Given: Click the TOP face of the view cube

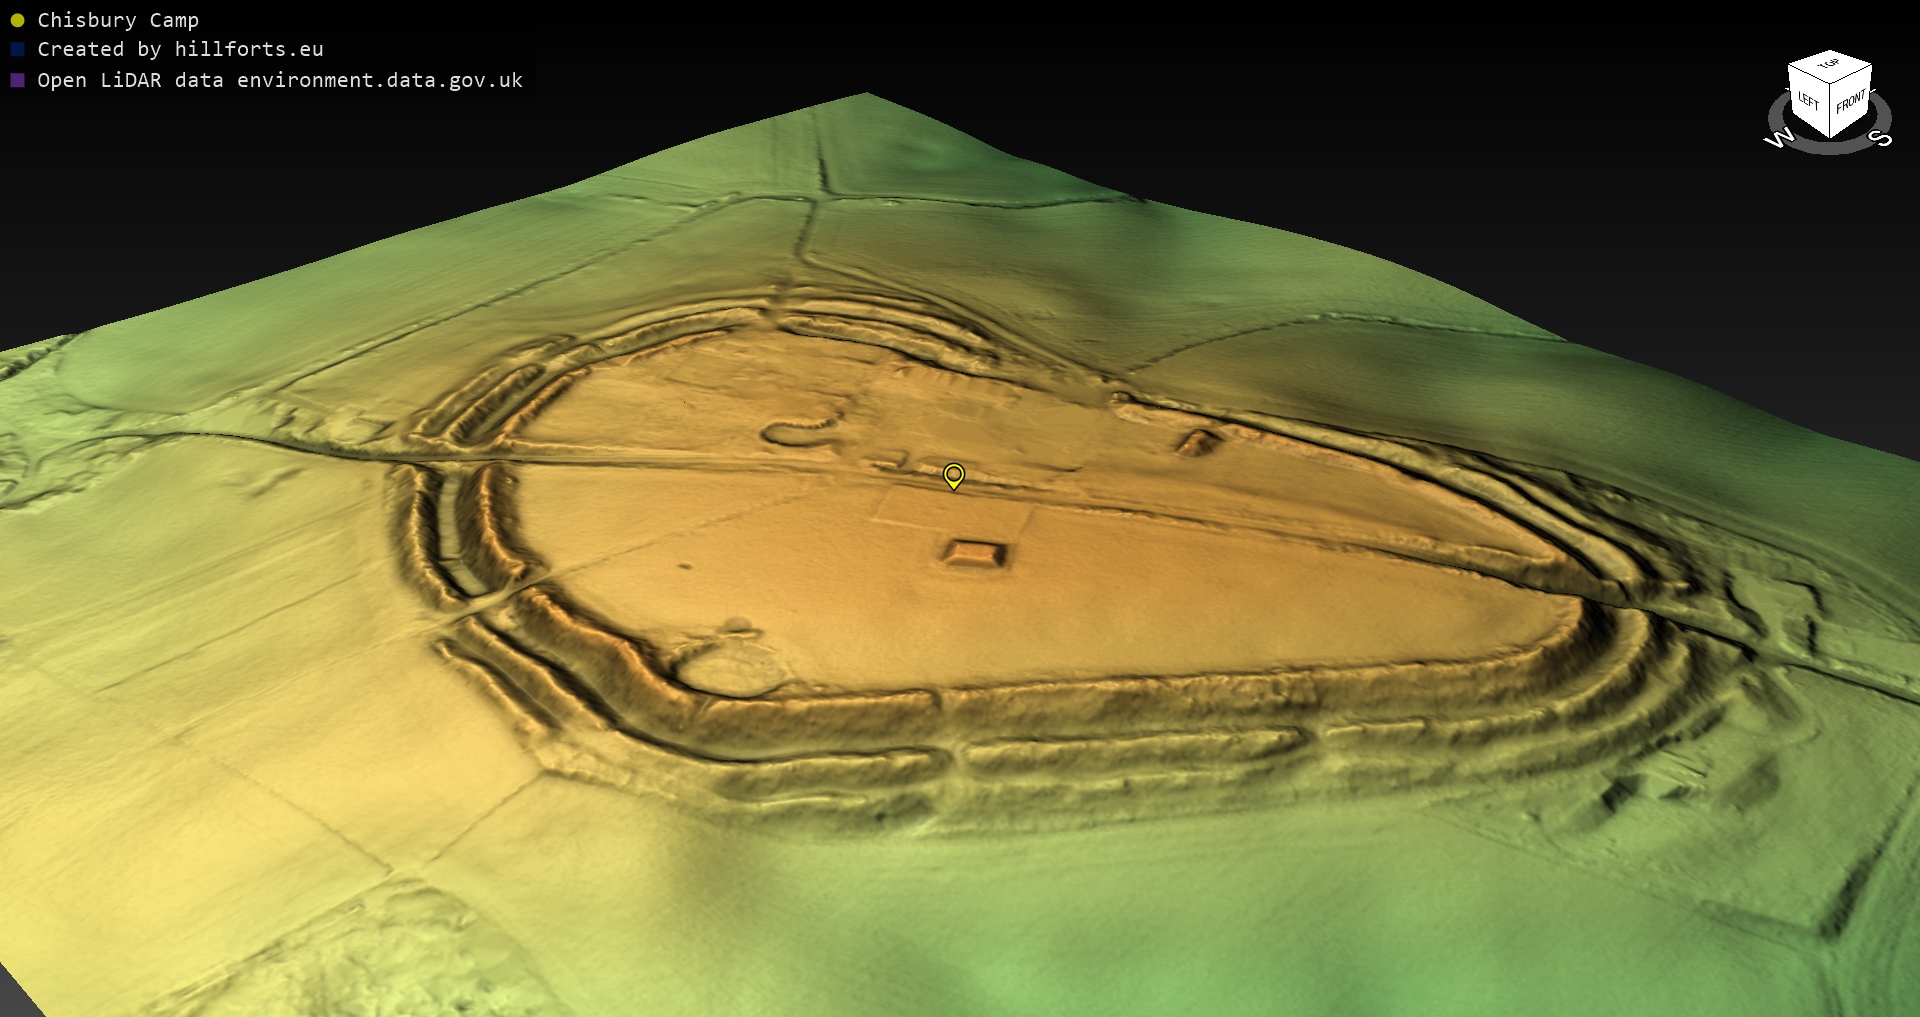Looking at the screenshot, I should point(1829,65).
